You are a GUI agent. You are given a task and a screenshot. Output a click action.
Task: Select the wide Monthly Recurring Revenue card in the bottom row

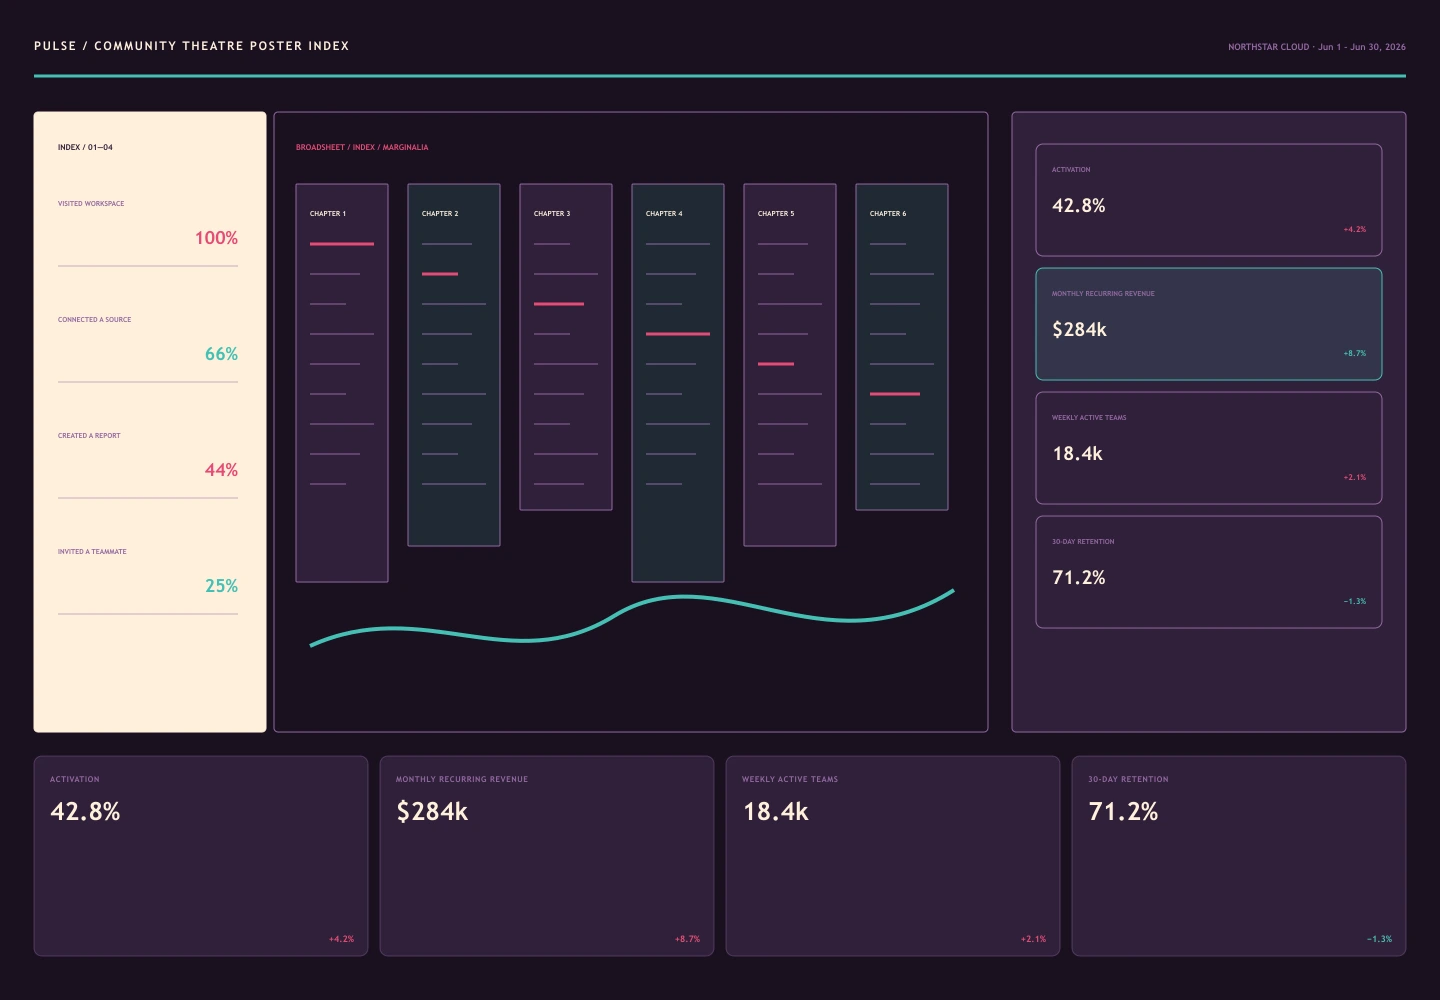click(x=547, y=856)
